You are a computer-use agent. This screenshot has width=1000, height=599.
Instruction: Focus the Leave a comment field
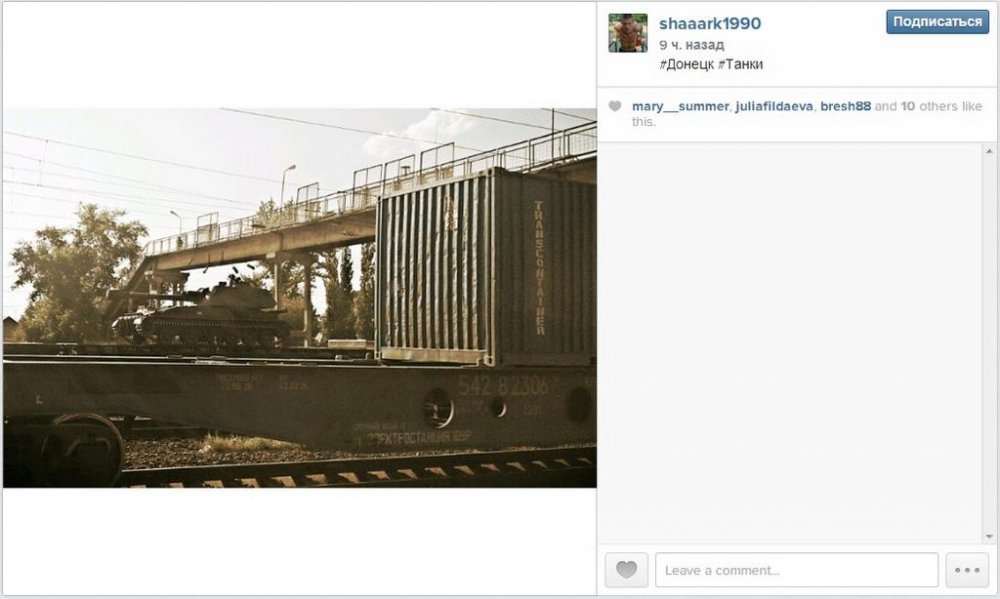(797, 570)
